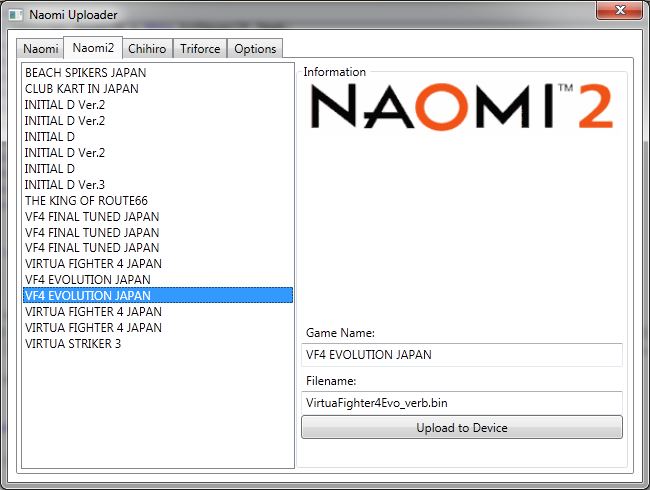Viewport: 650px width, 490px height.
Task: Click the Game Name text field
Action: click(x=462, y=355)
